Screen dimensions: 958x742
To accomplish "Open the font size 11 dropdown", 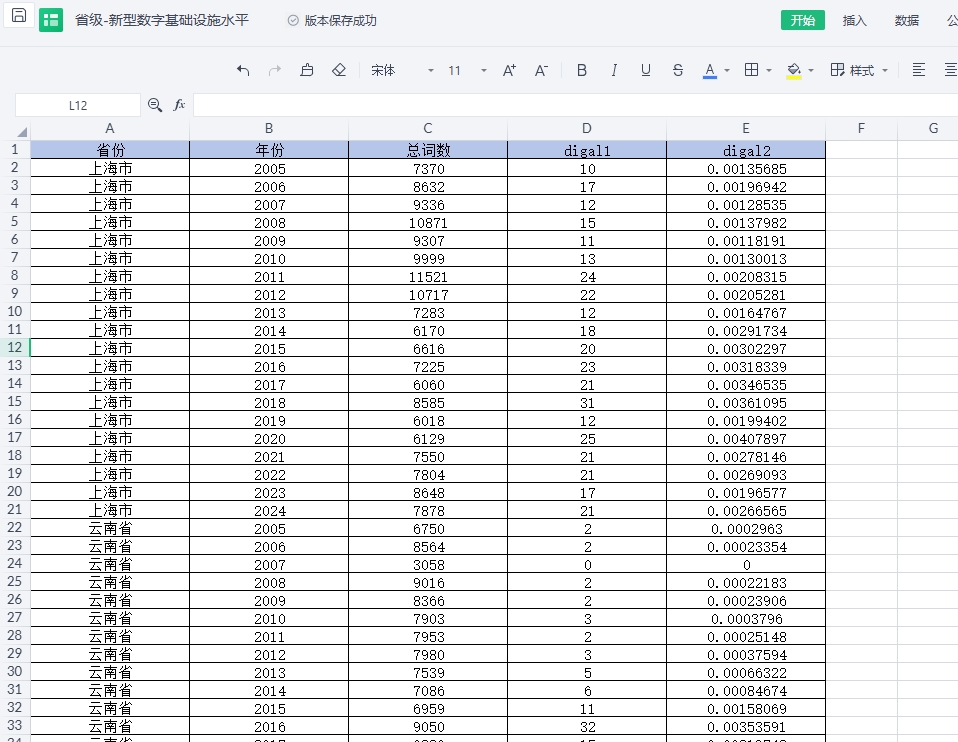I will coord(467,70).
